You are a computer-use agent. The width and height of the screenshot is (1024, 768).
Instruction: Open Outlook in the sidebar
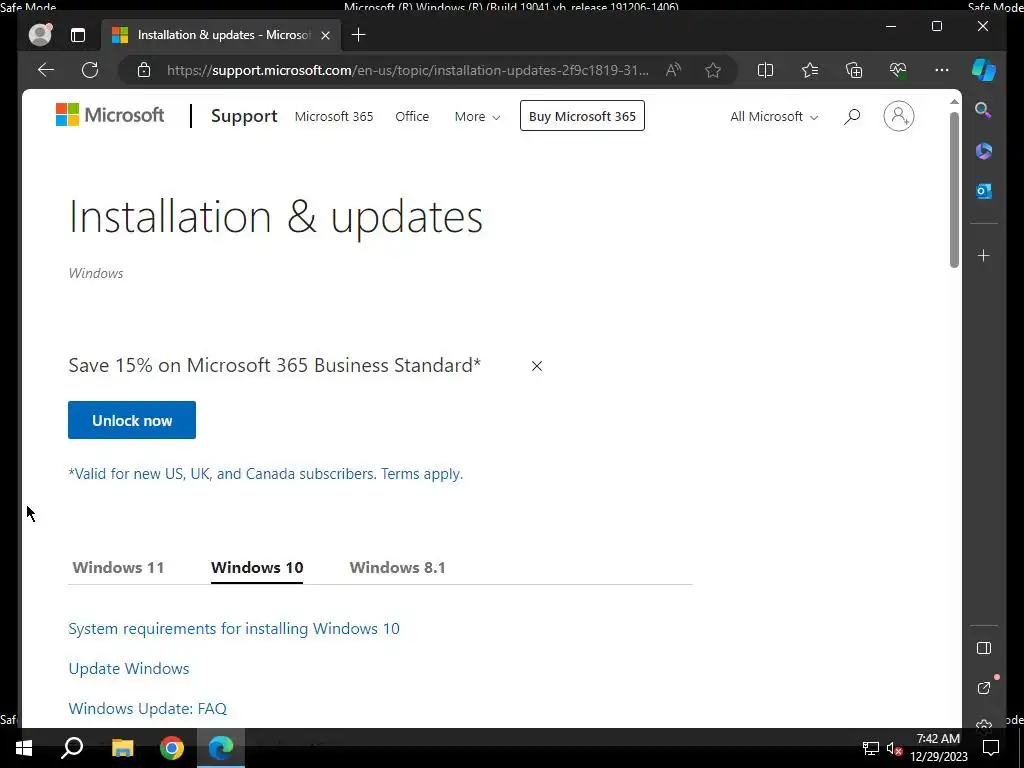984,191
